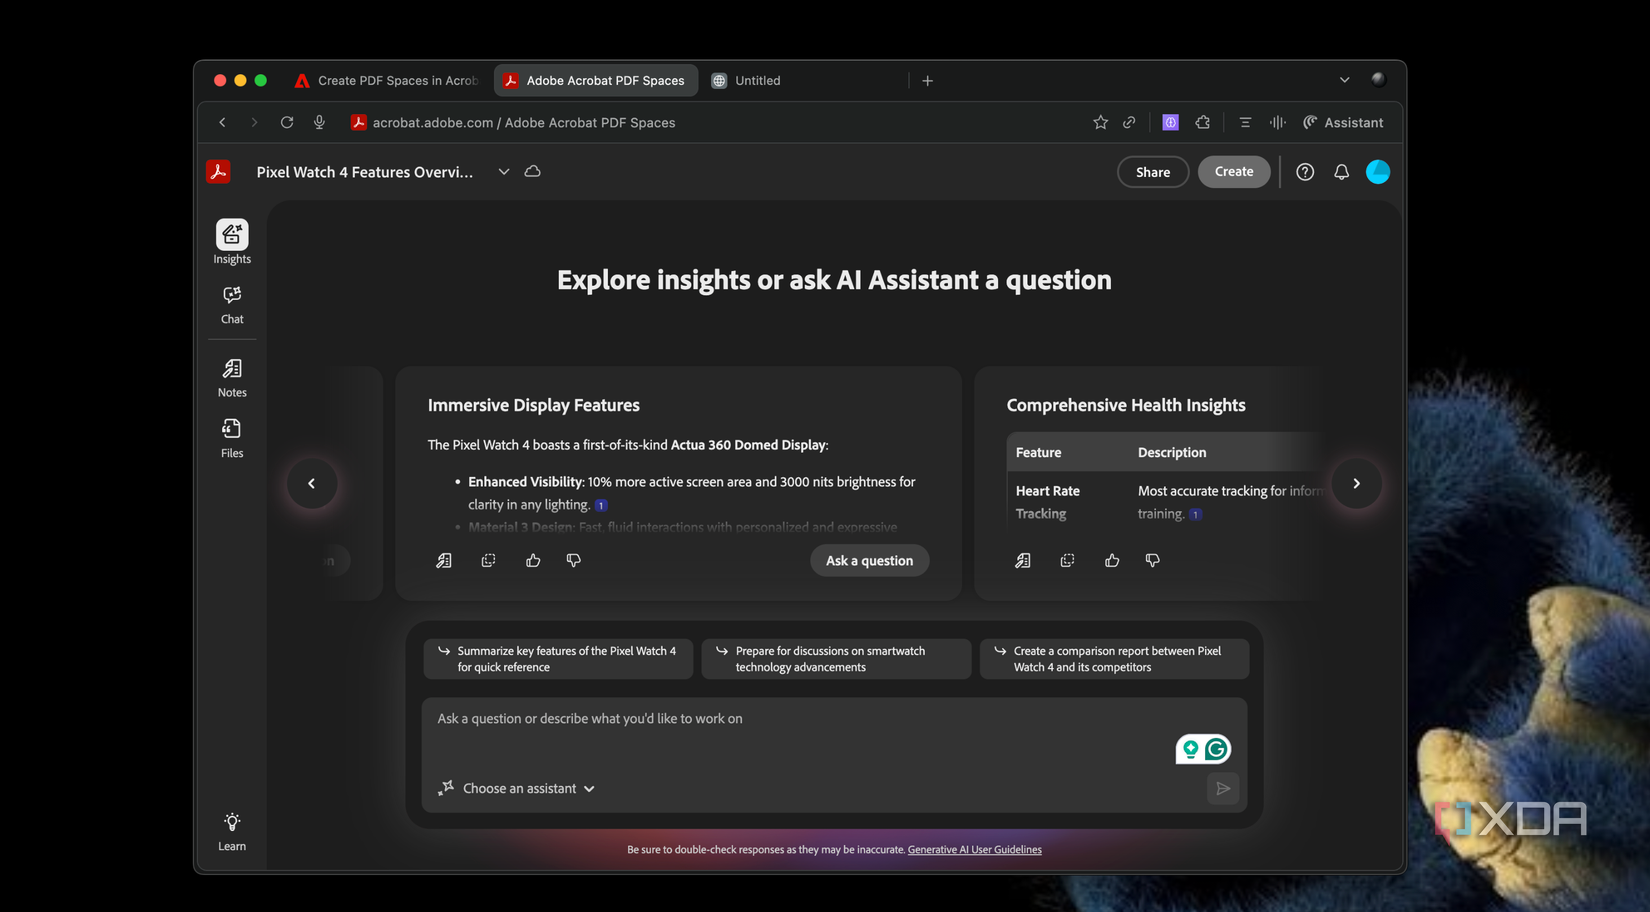This screenshot has height=912, width=1650.
Task: Add Immersive Display Features card to notes
Action: click(444, 561)
